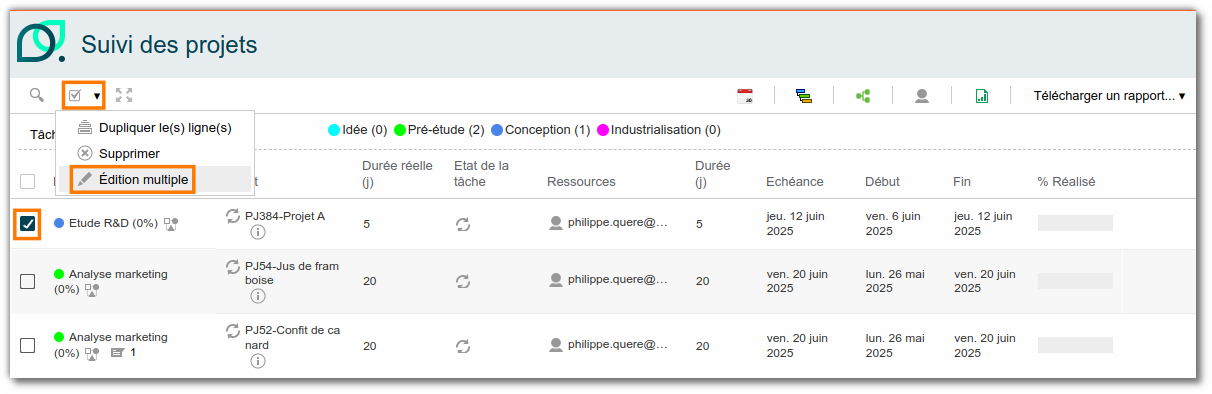
Task: Click the grey user view toolbar icon
Action: point(922,96)
